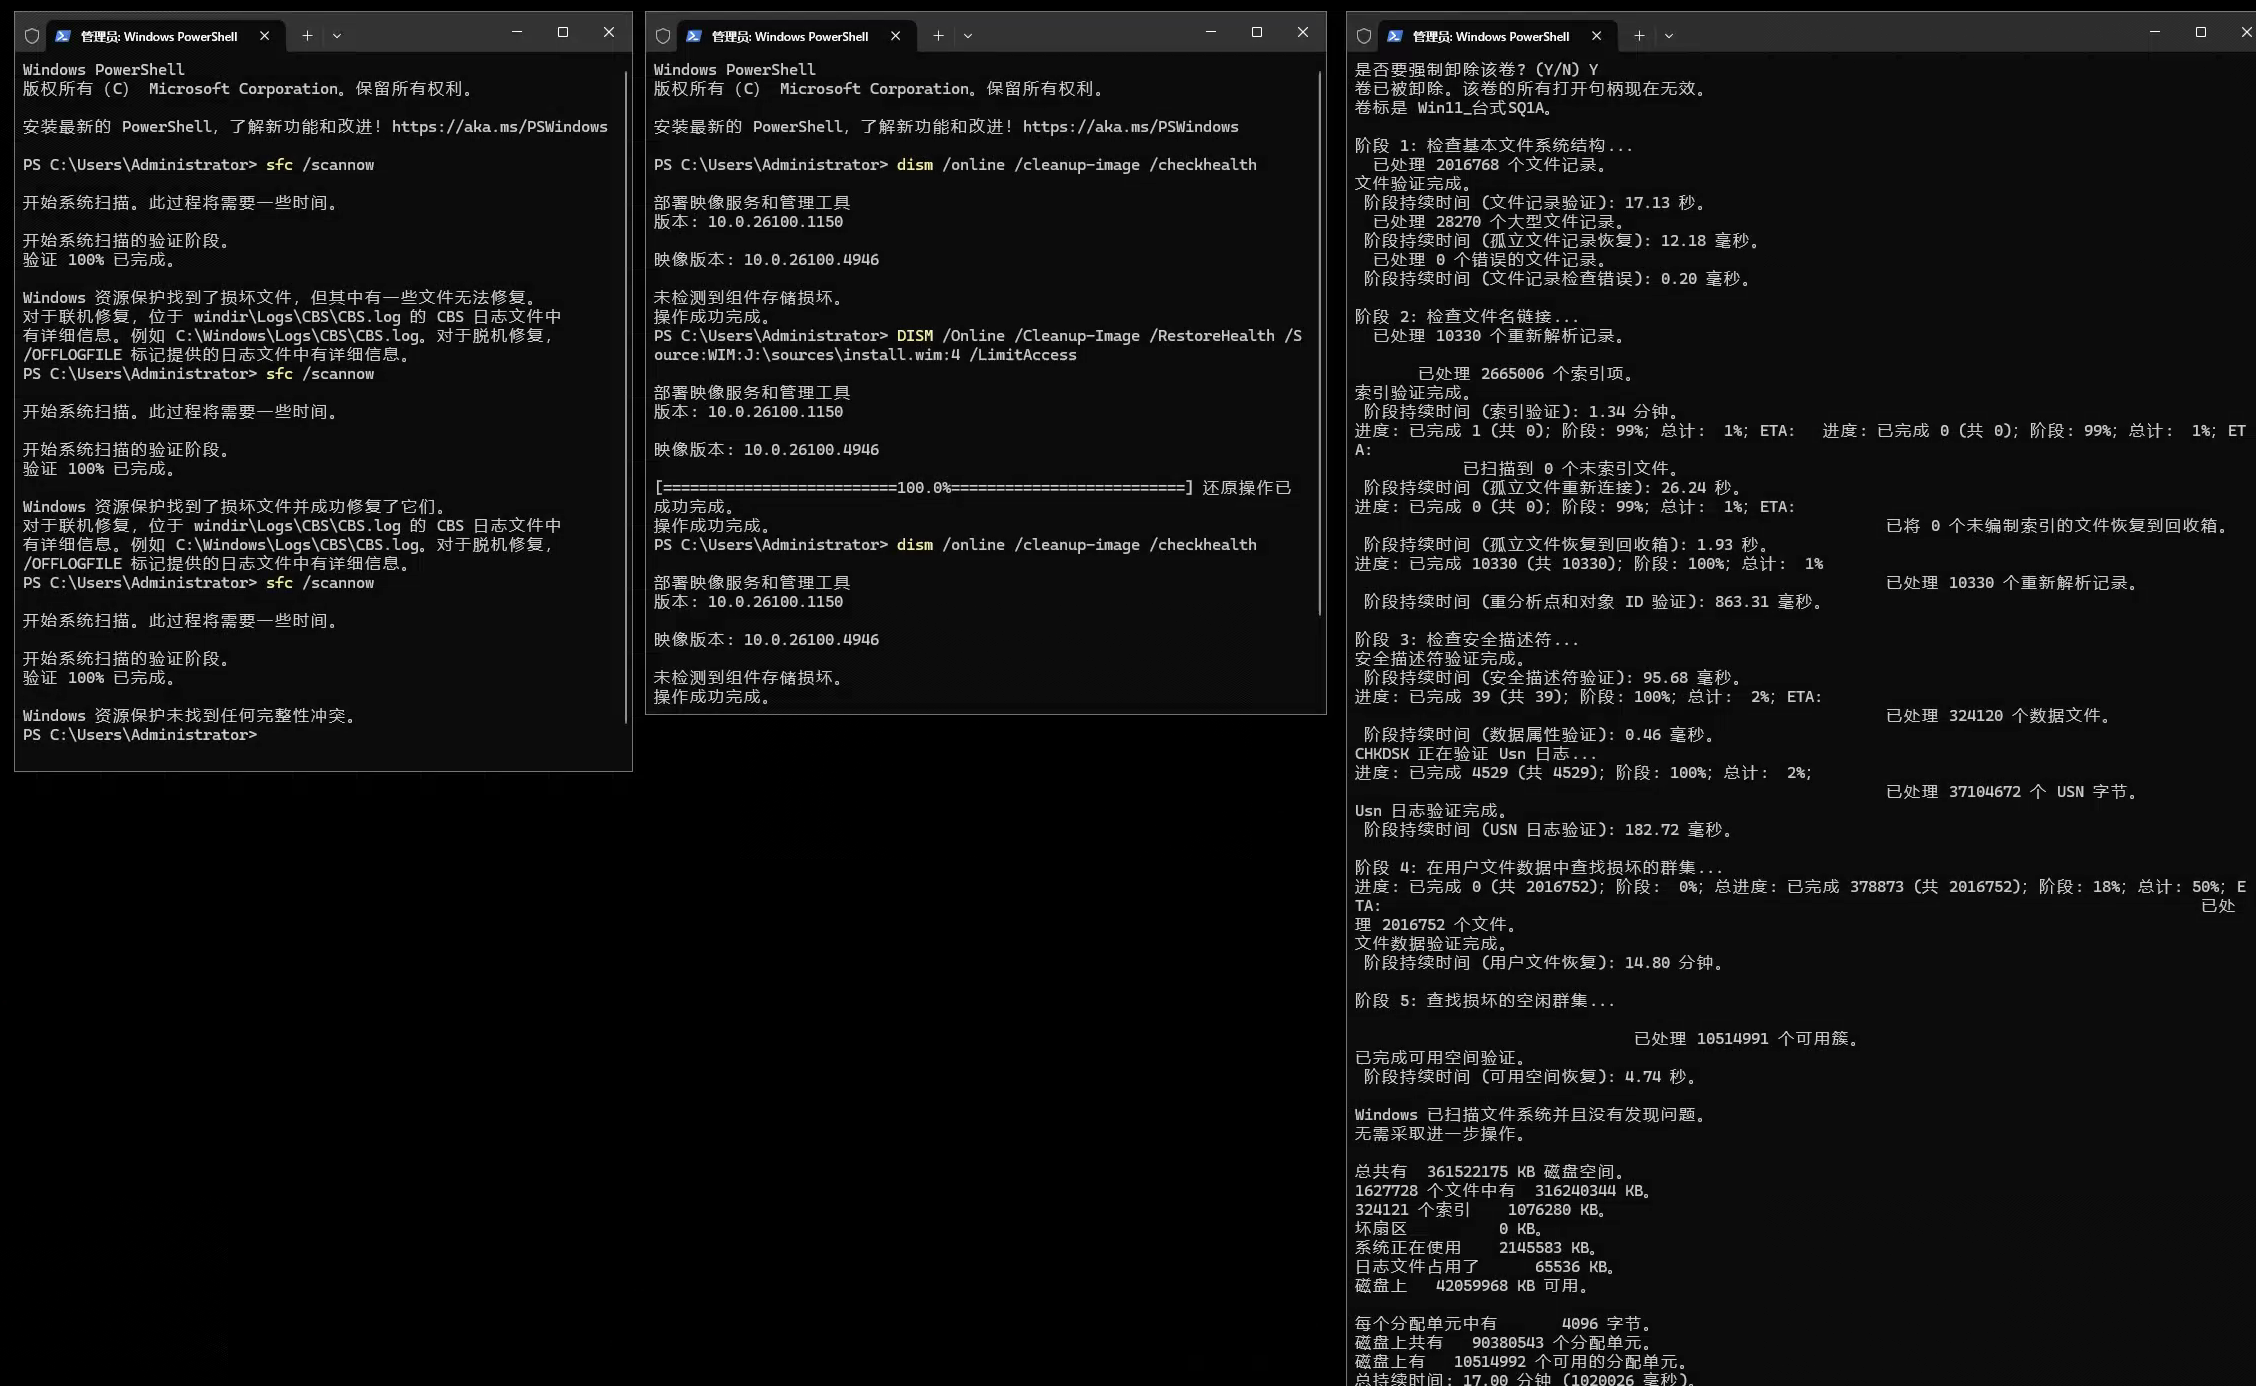Image resolution: width=2256 pixels, height=1386 pixels.
Task: Click the security shield icon in the first window
Action: (32, 36)
